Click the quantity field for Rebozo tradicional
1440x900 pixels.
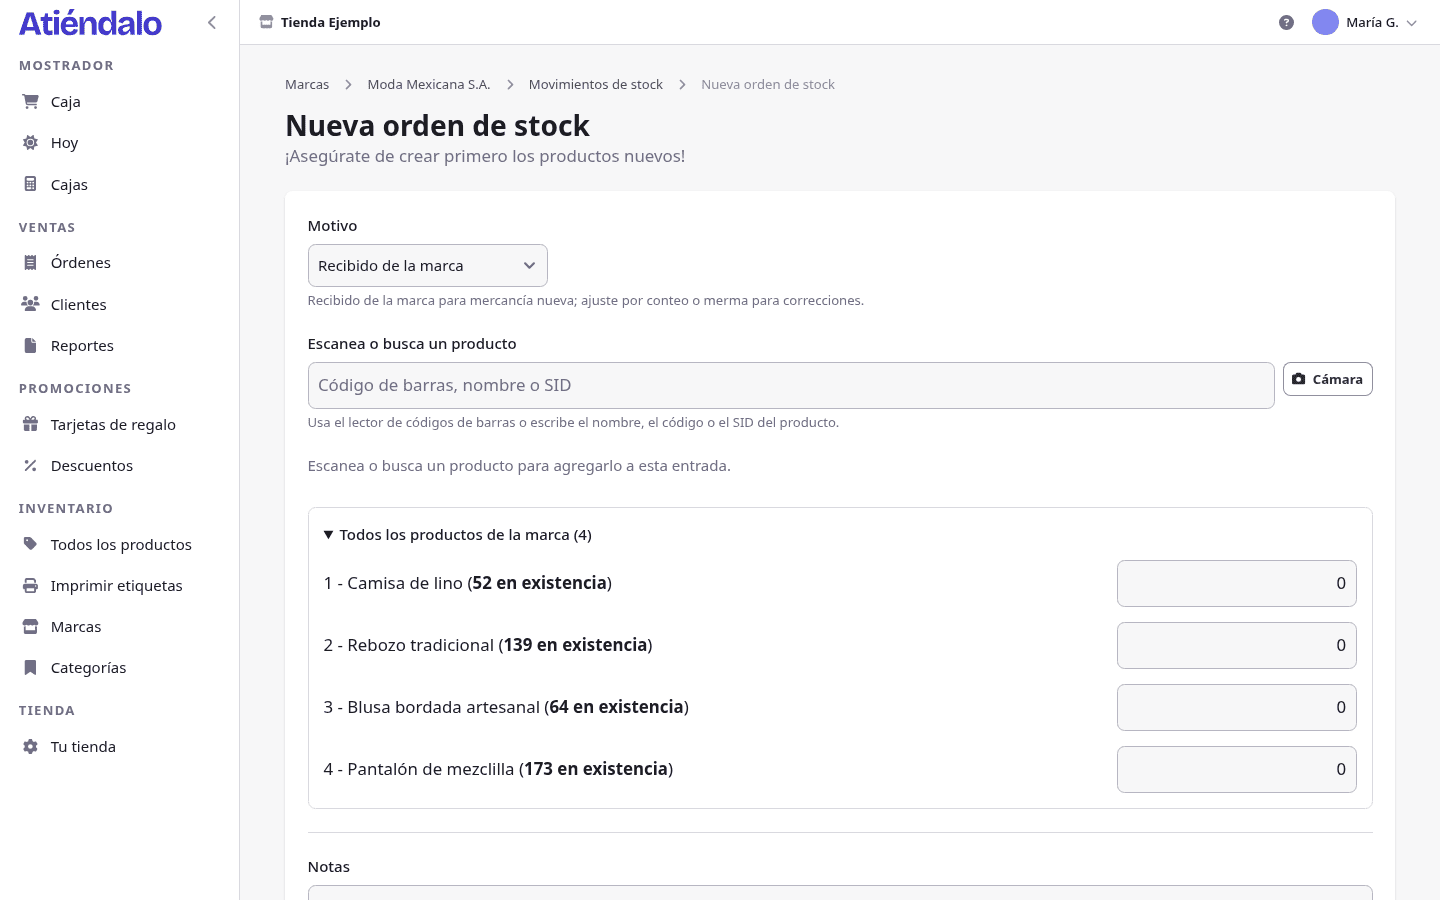point(1236,645)
